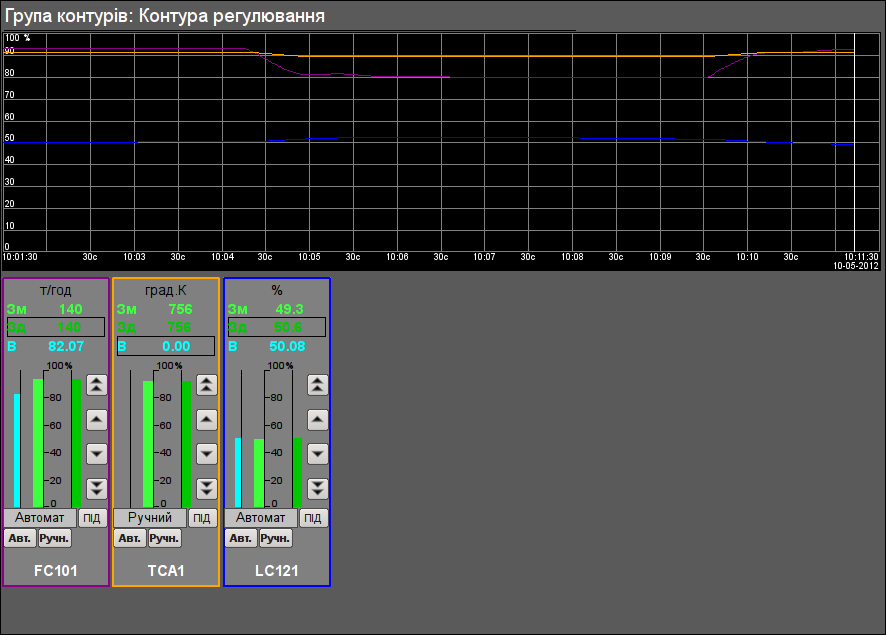The image size is (886, 635).
Task: Switch TCA1 to Ручн. mode
Action: tap(164, 538)
